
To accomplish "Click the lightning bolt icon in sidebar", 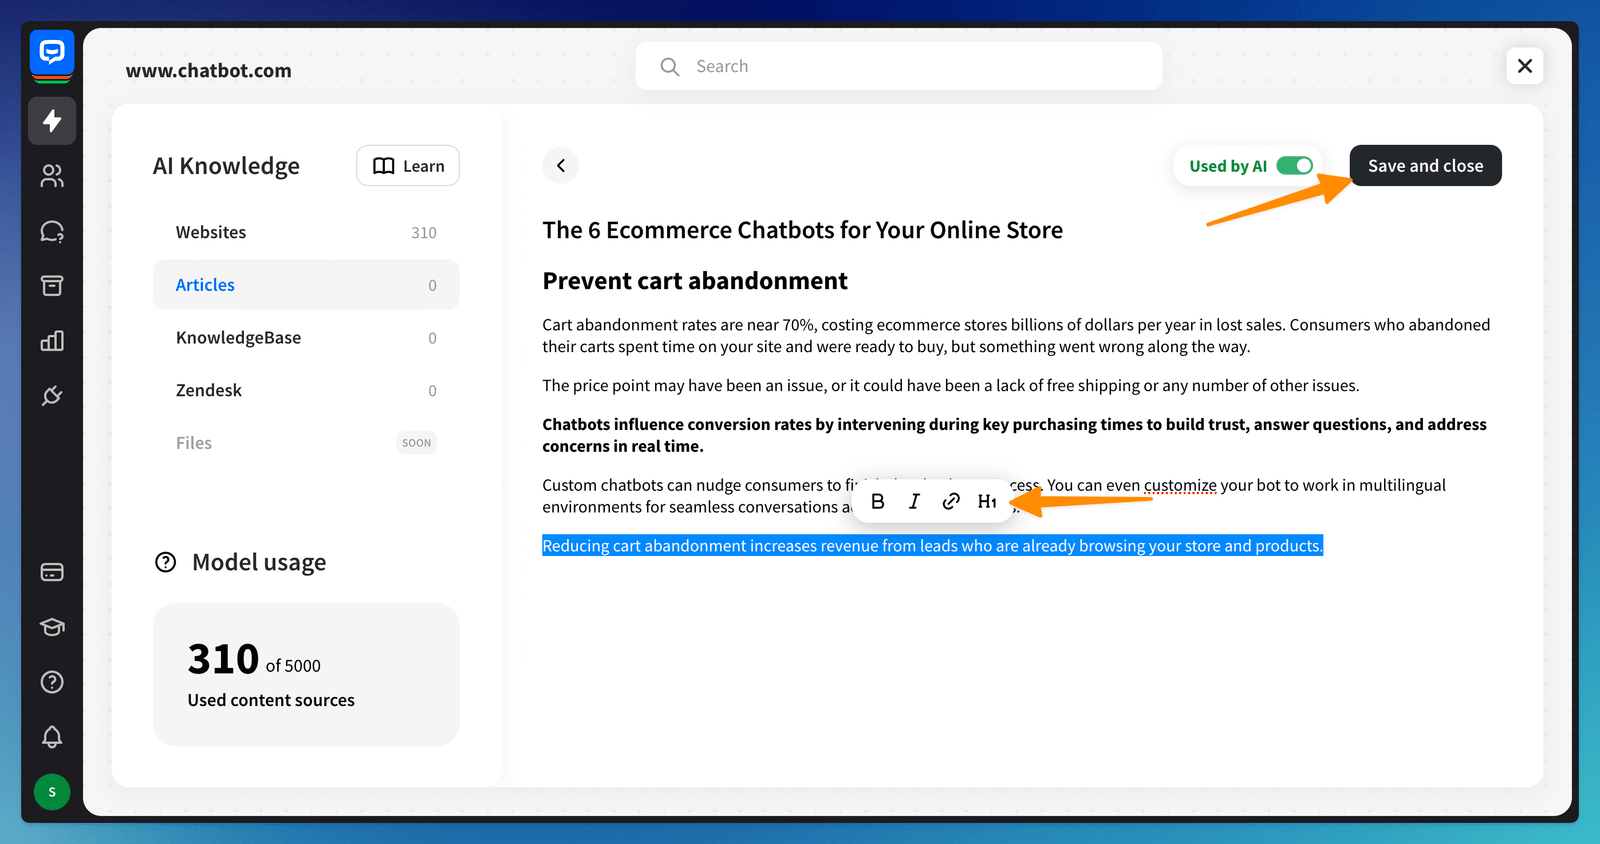I will click(52, 121).
